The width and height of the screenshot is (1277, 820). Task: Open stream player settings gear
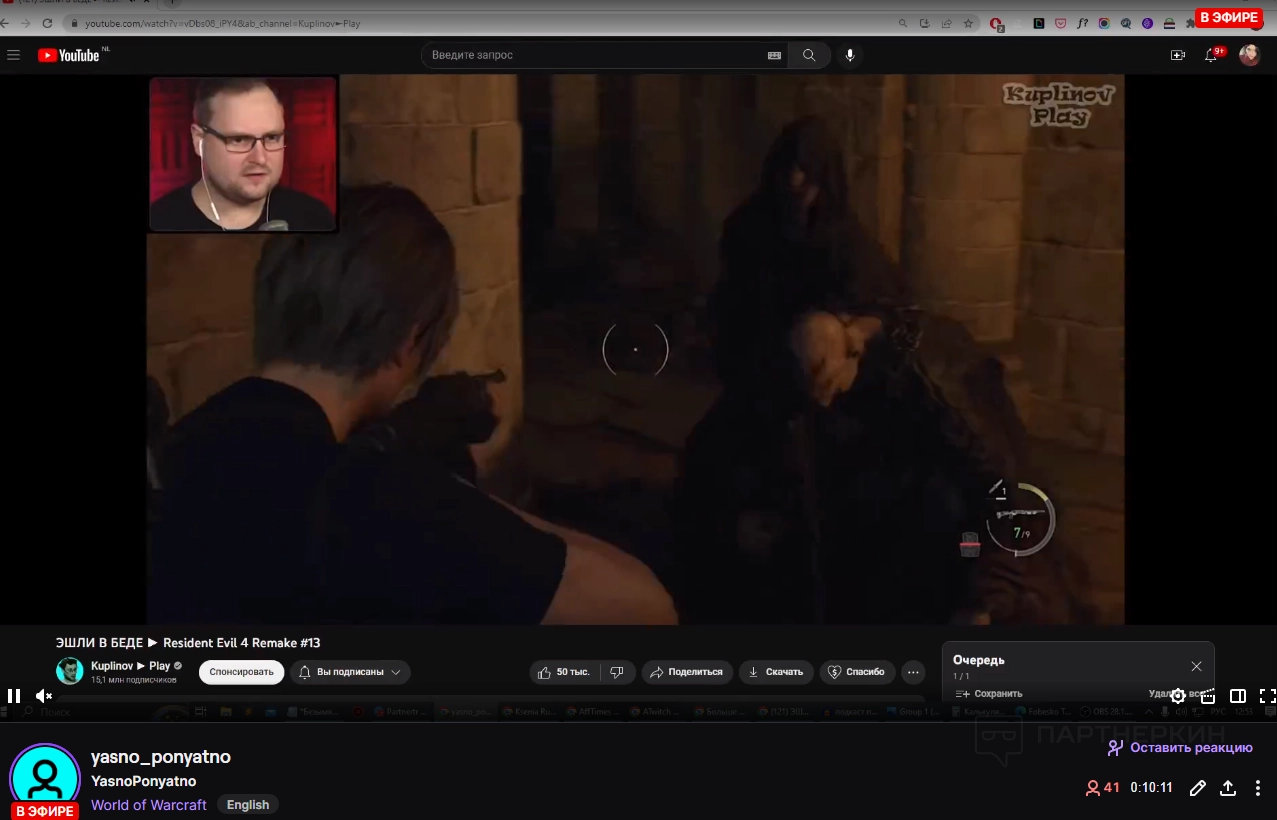click(x=1178, y=696)
